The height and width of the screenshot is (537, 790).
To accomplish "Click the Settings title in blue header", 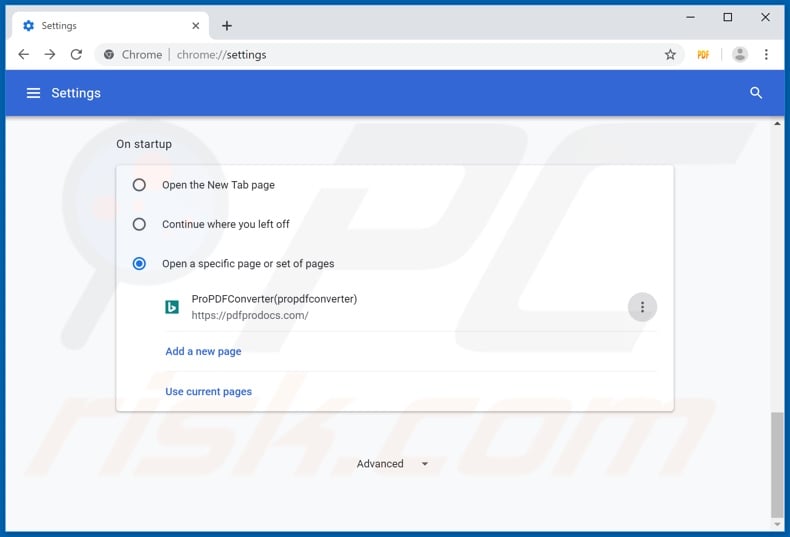I will [76, 93].
